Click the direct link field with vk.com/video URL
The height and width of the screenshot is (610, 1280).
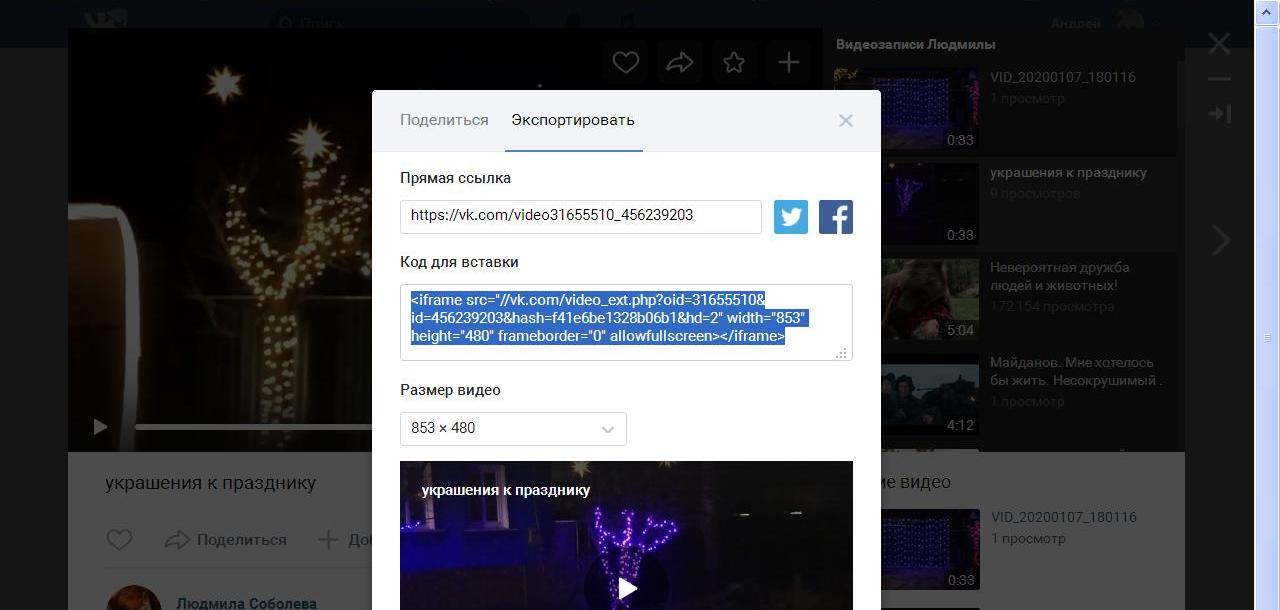tap(581, 216)
